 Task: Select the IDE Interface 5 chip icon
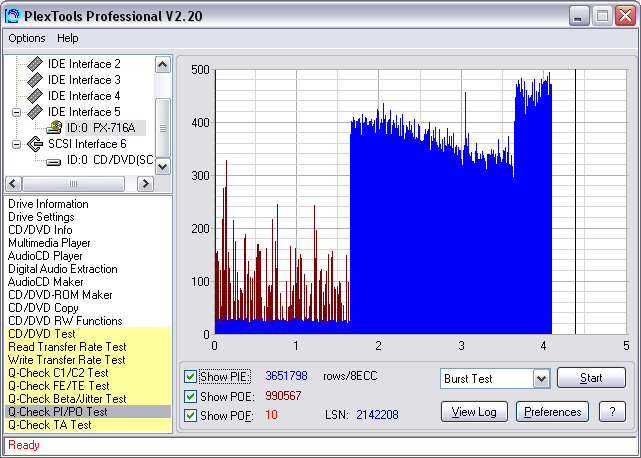tap(35, 112)
